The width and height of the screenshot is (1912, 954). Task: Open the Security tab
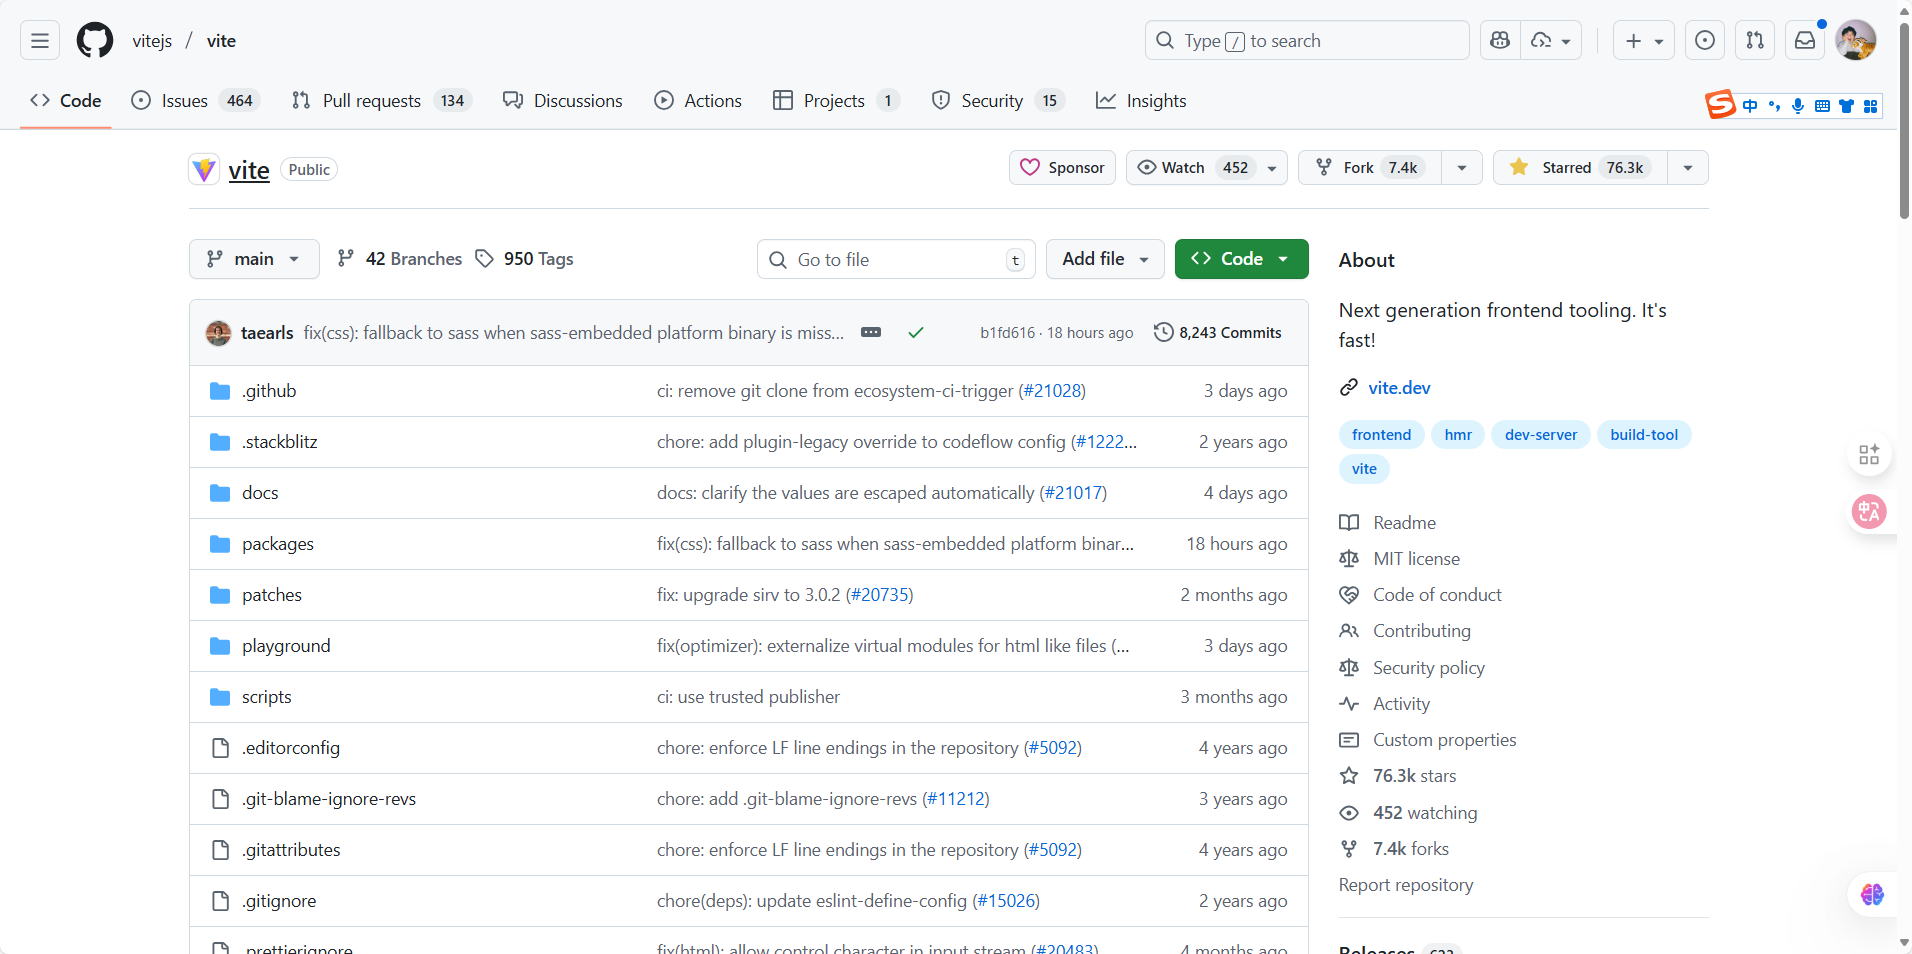tap(998, 101)
